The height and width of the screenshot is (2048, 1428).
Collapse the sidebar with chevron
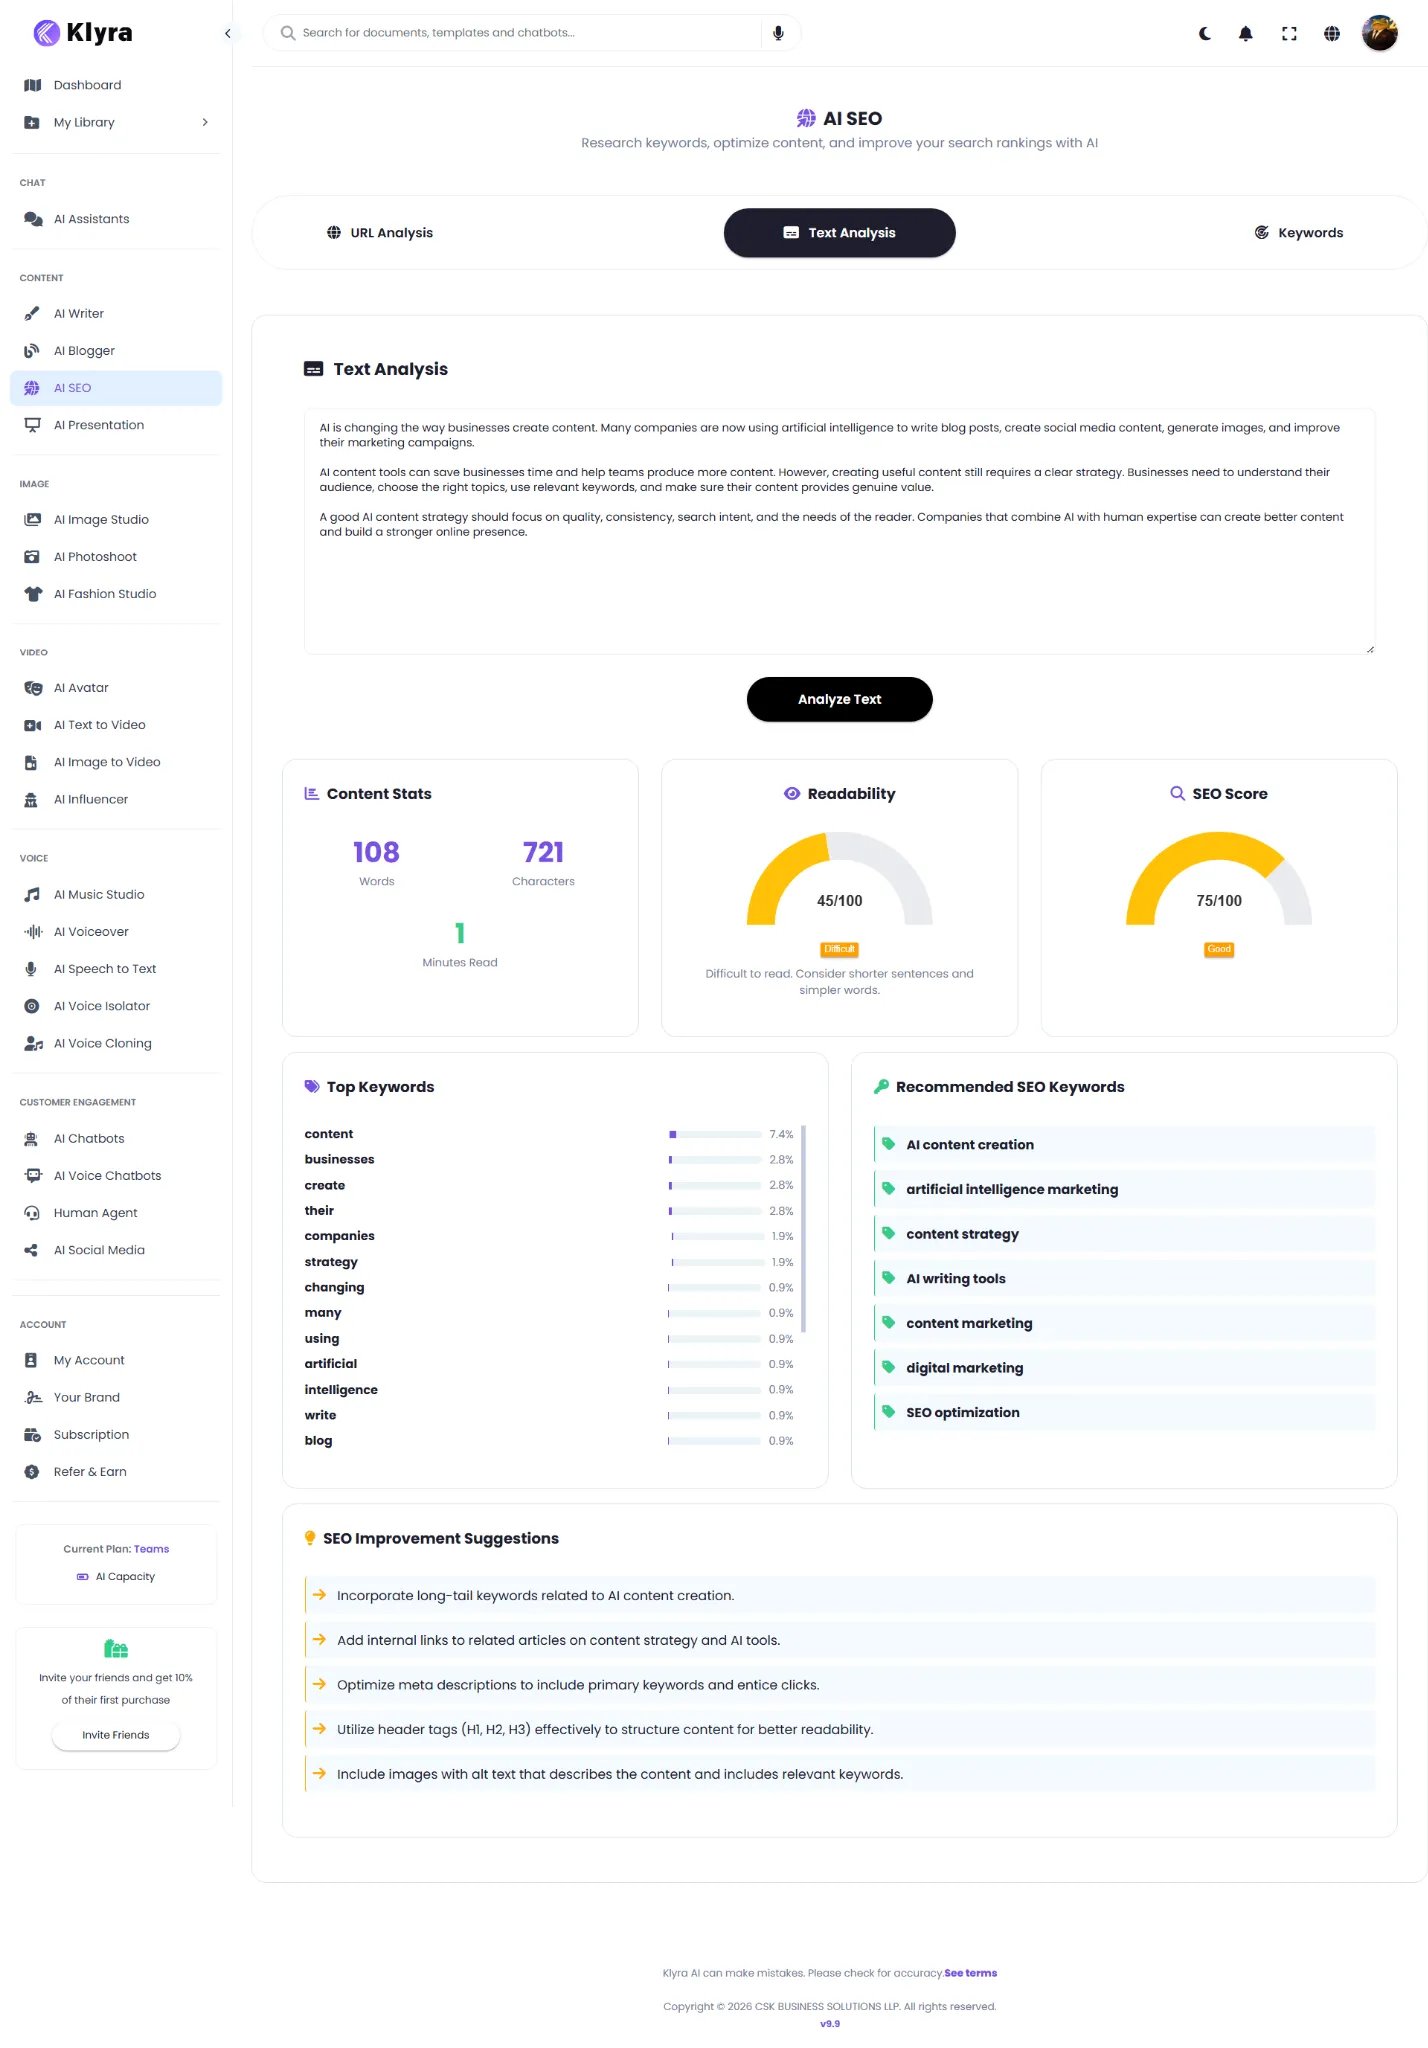[x=228, y=33]
